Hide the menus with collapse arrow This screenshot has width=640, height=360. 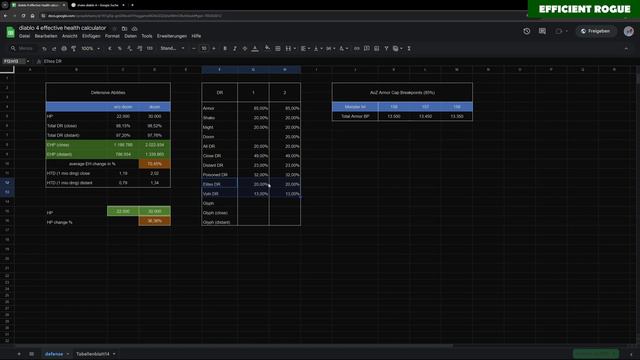tap(626, 48)
